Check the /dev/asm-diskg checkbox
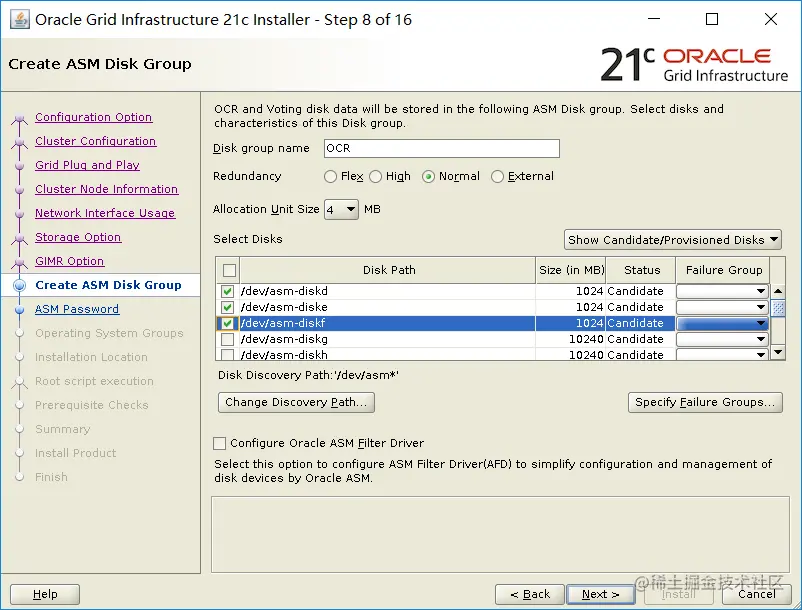This screenshot has width=802, height=610. coord(228,340)
